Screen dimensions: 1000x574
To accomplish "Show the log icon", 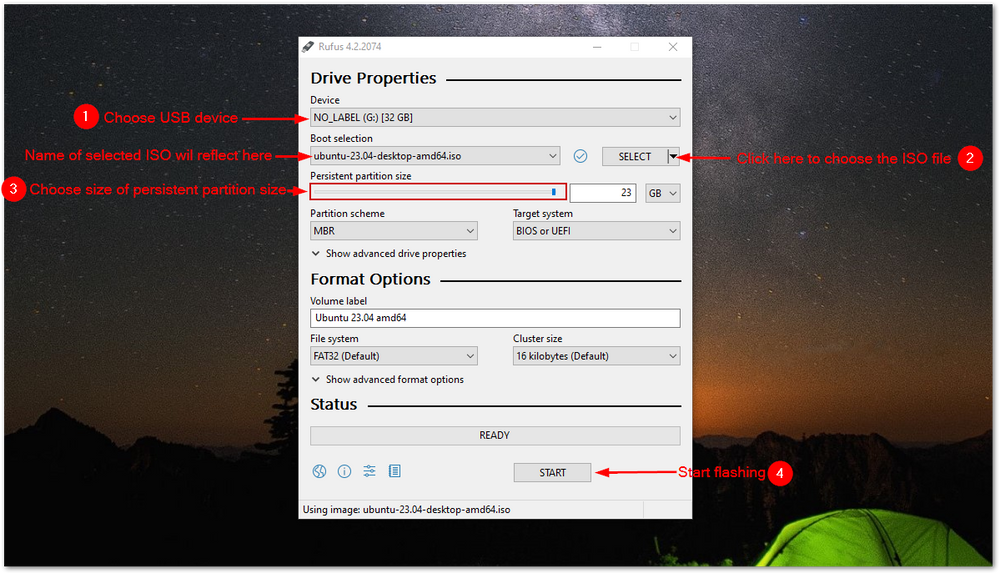I will (395, 471).
